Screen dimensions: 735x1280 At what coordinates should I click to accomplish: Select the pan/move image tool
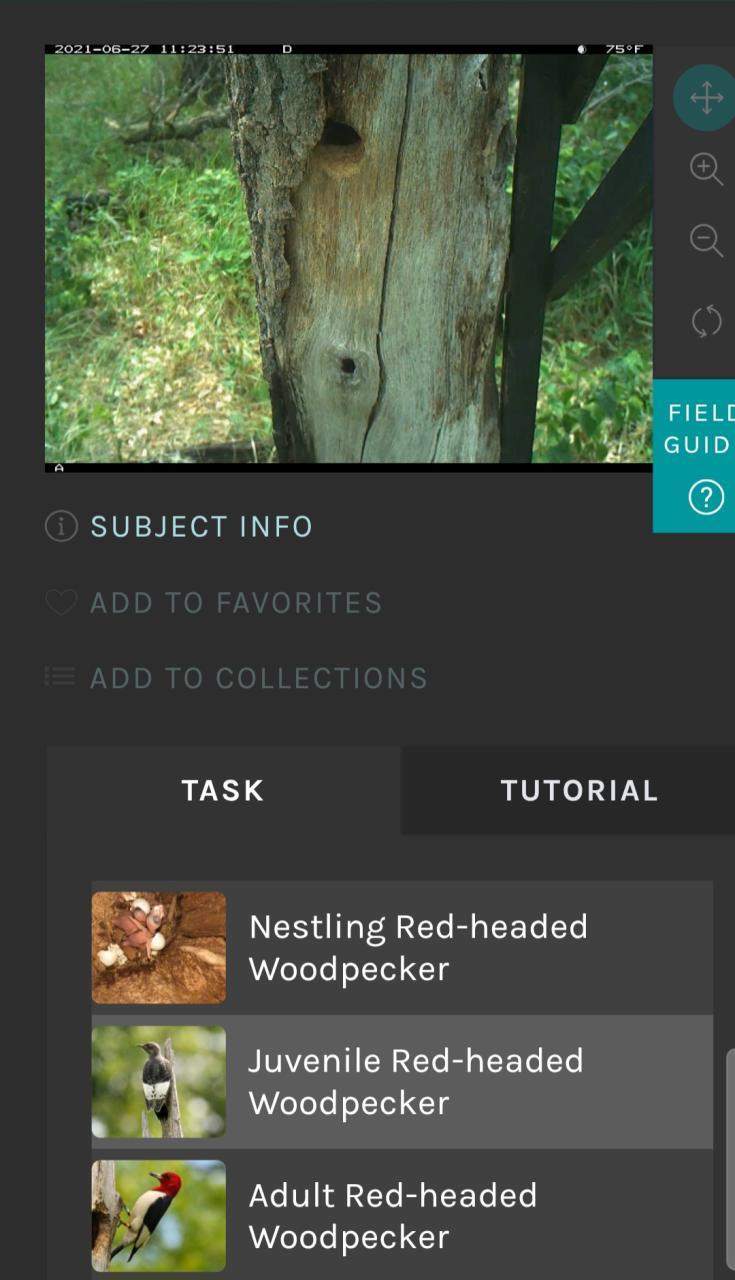coord(706,98)
